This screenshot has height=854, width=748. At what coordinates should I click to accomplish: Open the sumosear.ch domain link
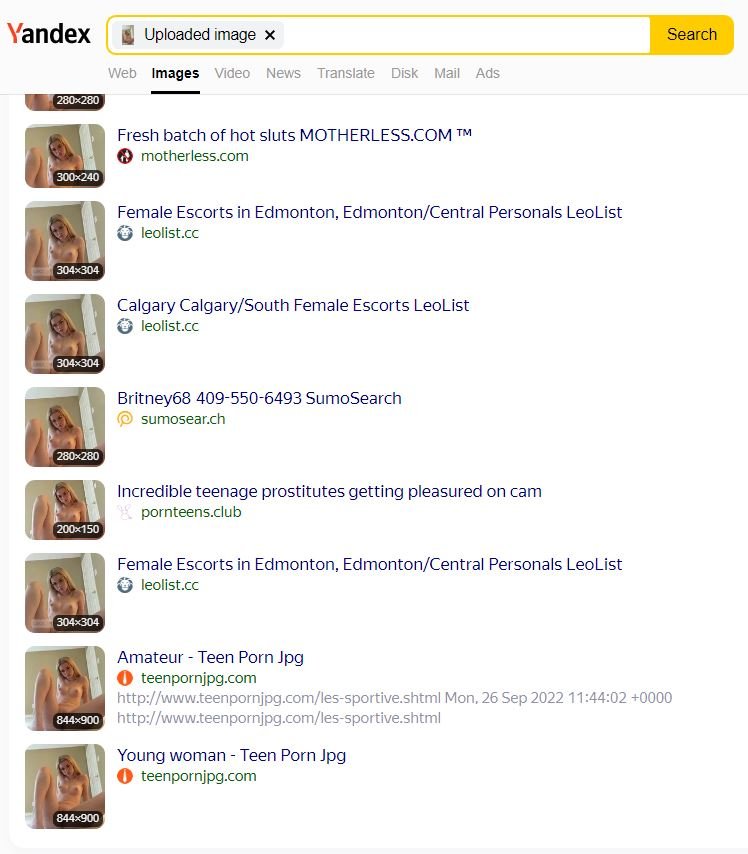tap(183, 419)
